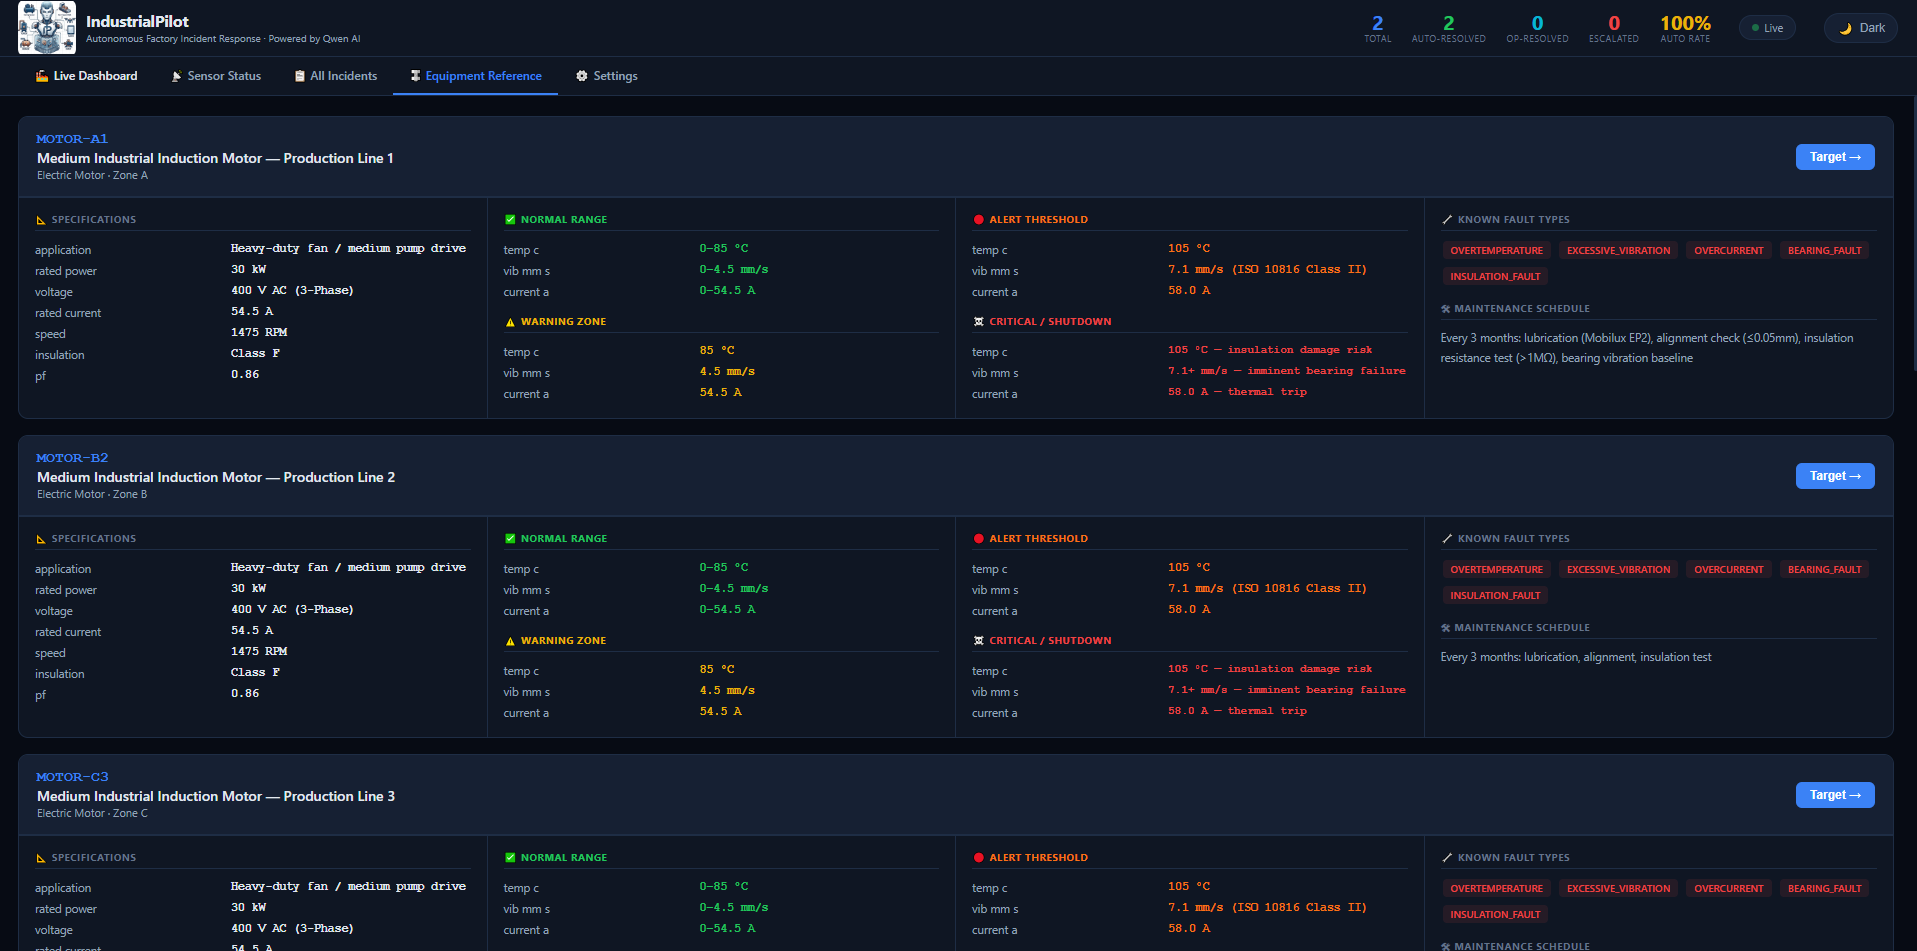Click the IndustrialPilot robot logo
The height and width of the screenshot is (951, 1917).
tap(47, 28)
